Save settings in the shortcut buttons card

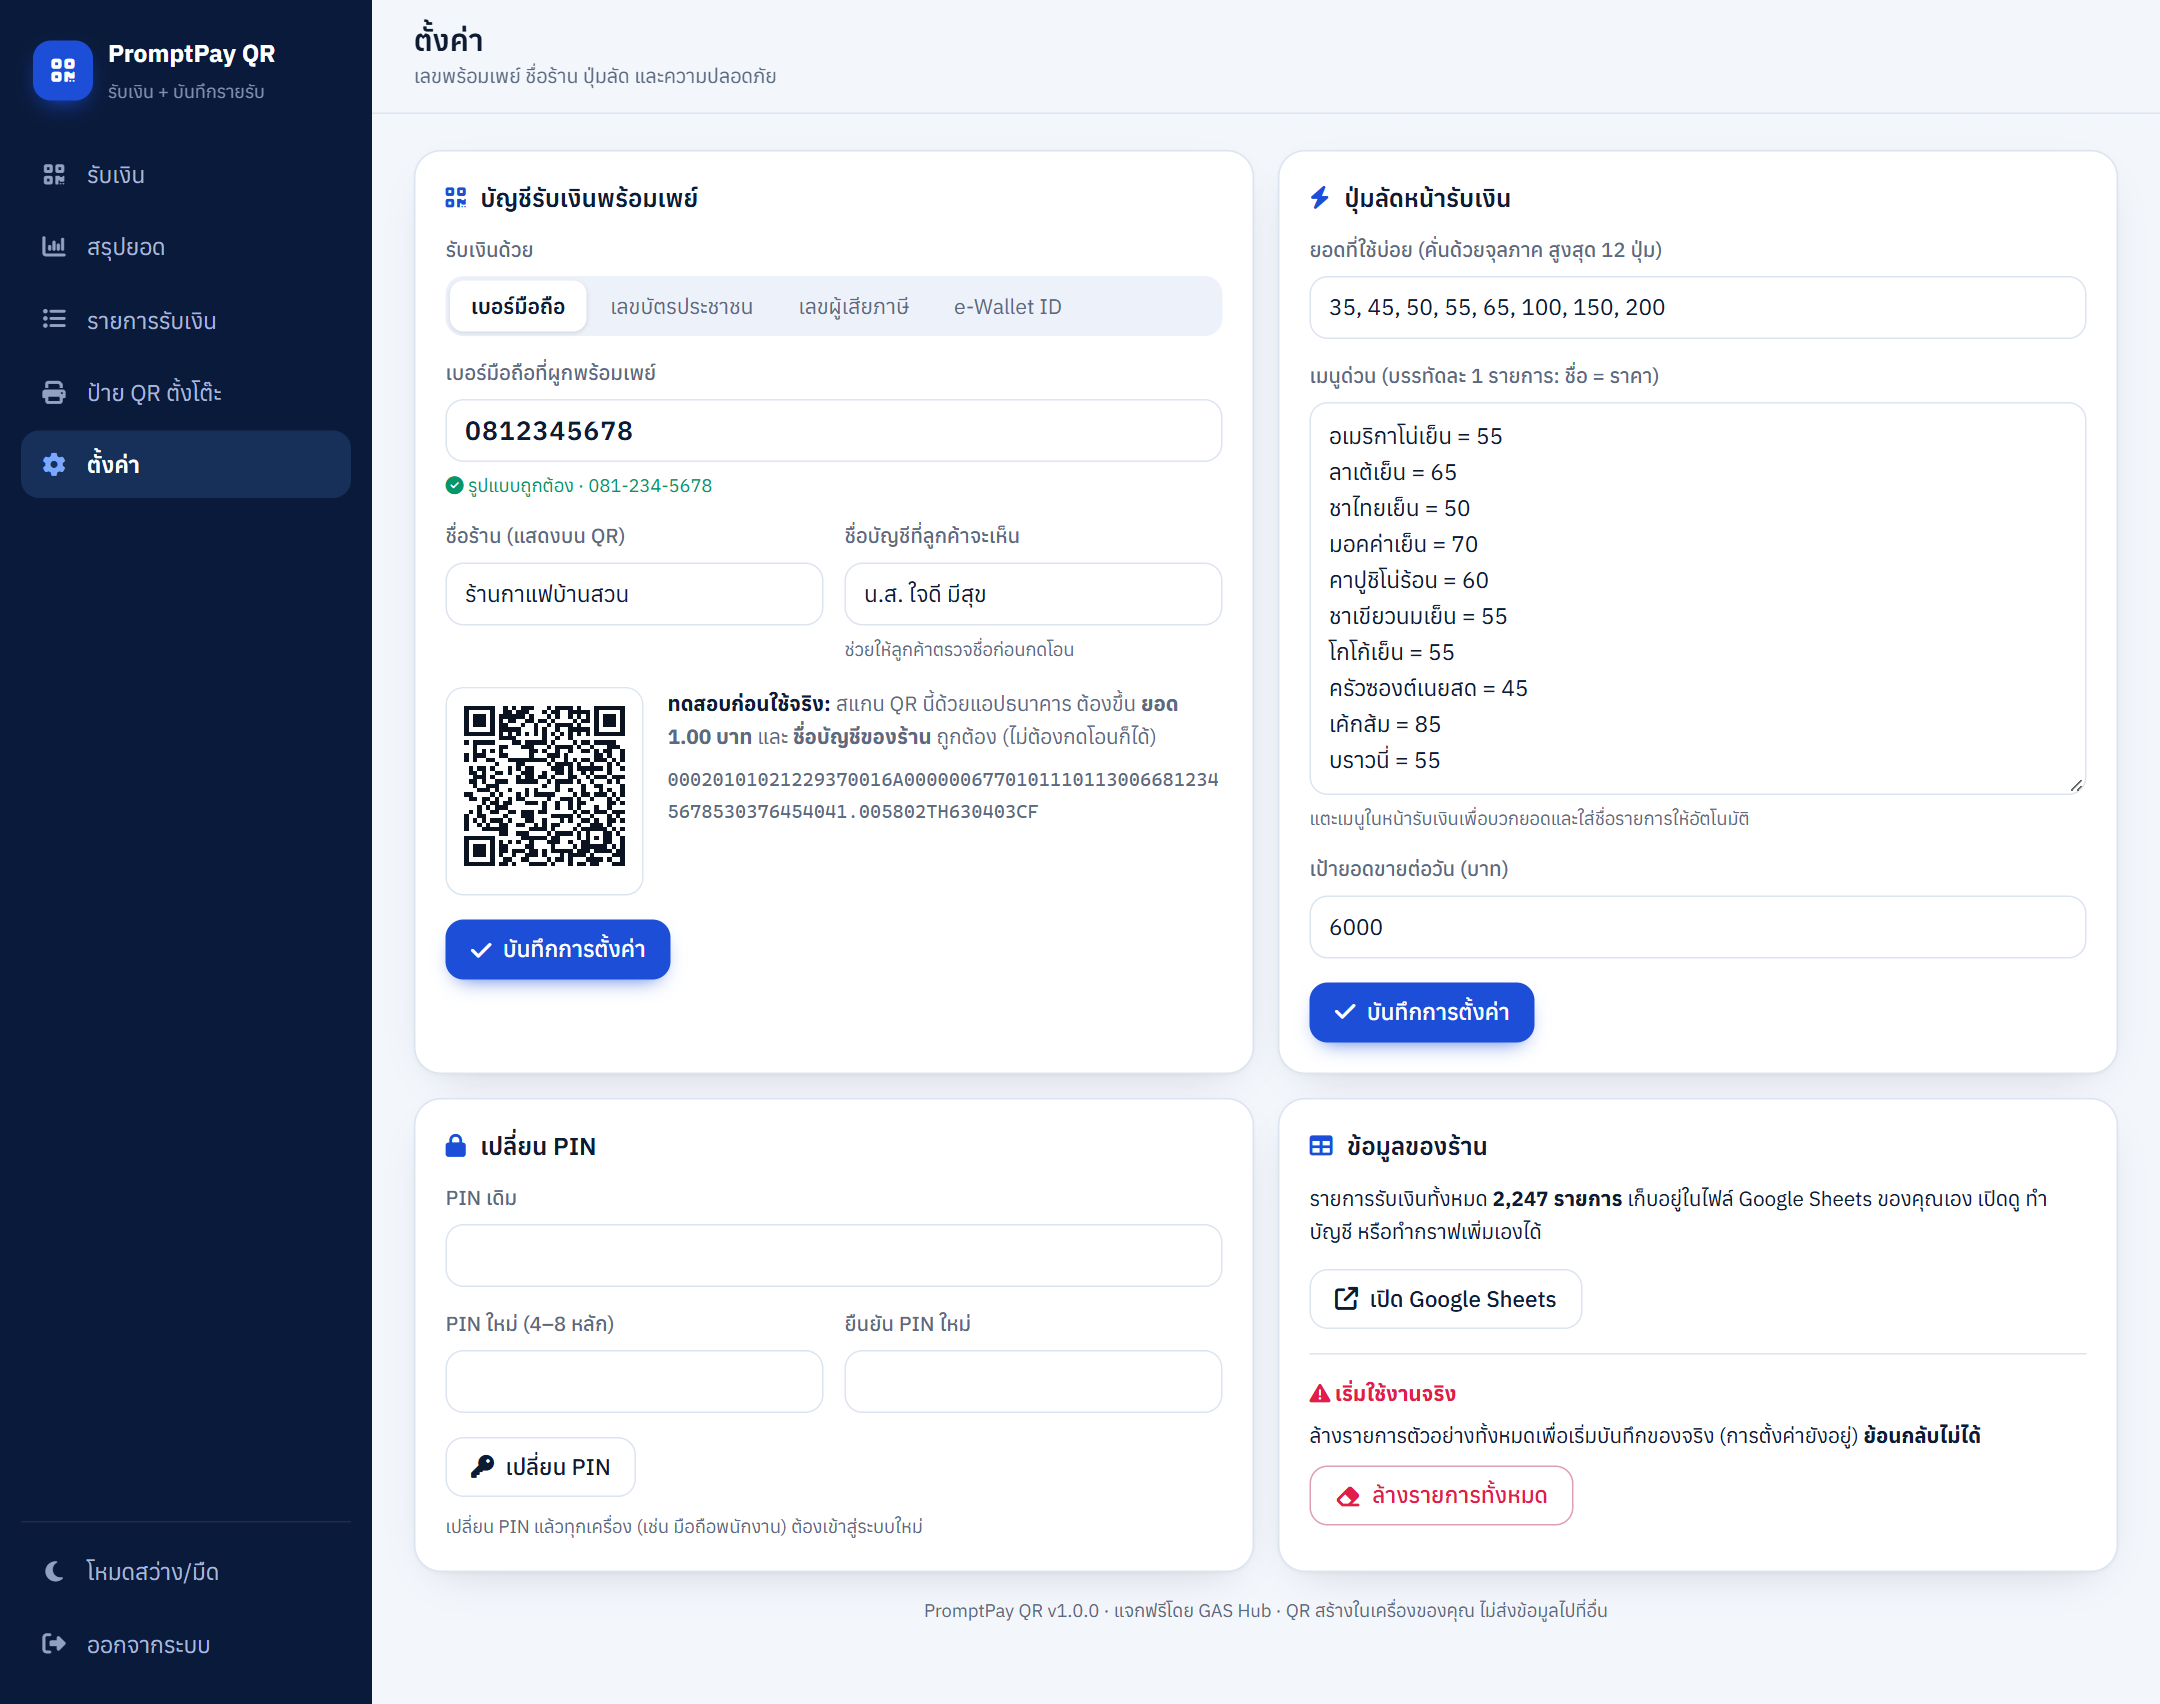(x=1421, y=1012)
